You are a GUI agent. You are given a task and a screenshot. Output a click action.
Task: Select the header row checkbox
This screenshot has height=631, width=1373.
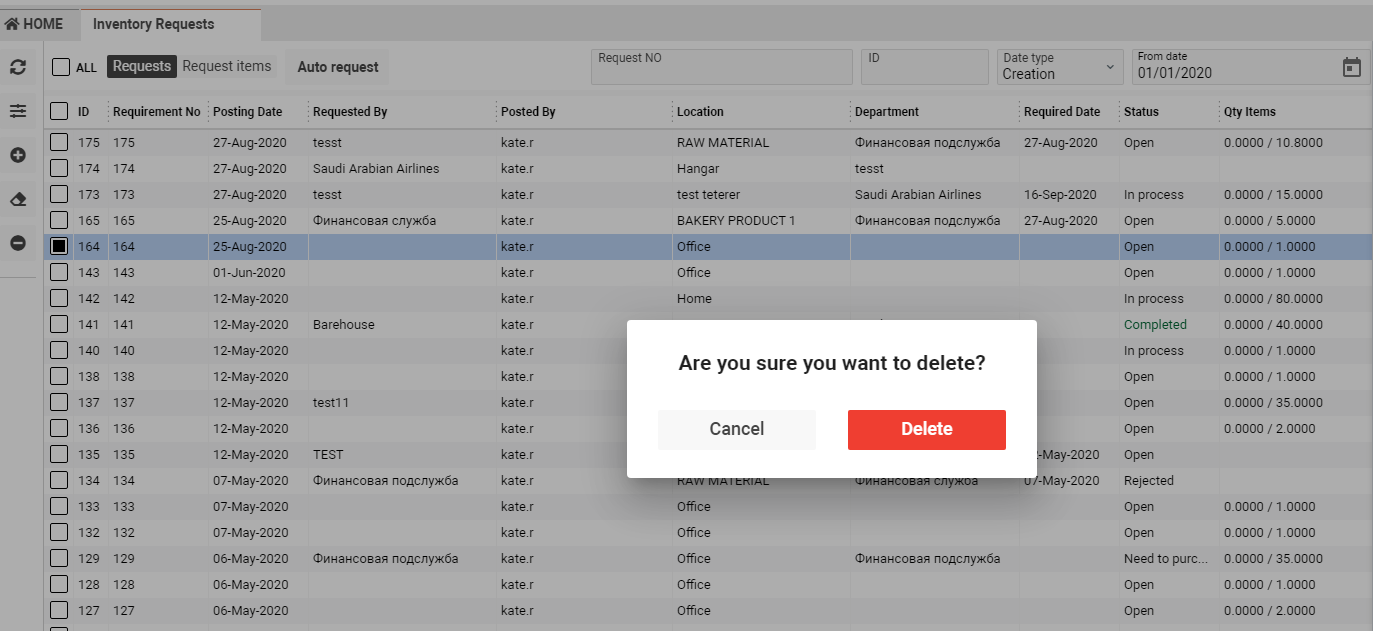click(x=59, y=111)
